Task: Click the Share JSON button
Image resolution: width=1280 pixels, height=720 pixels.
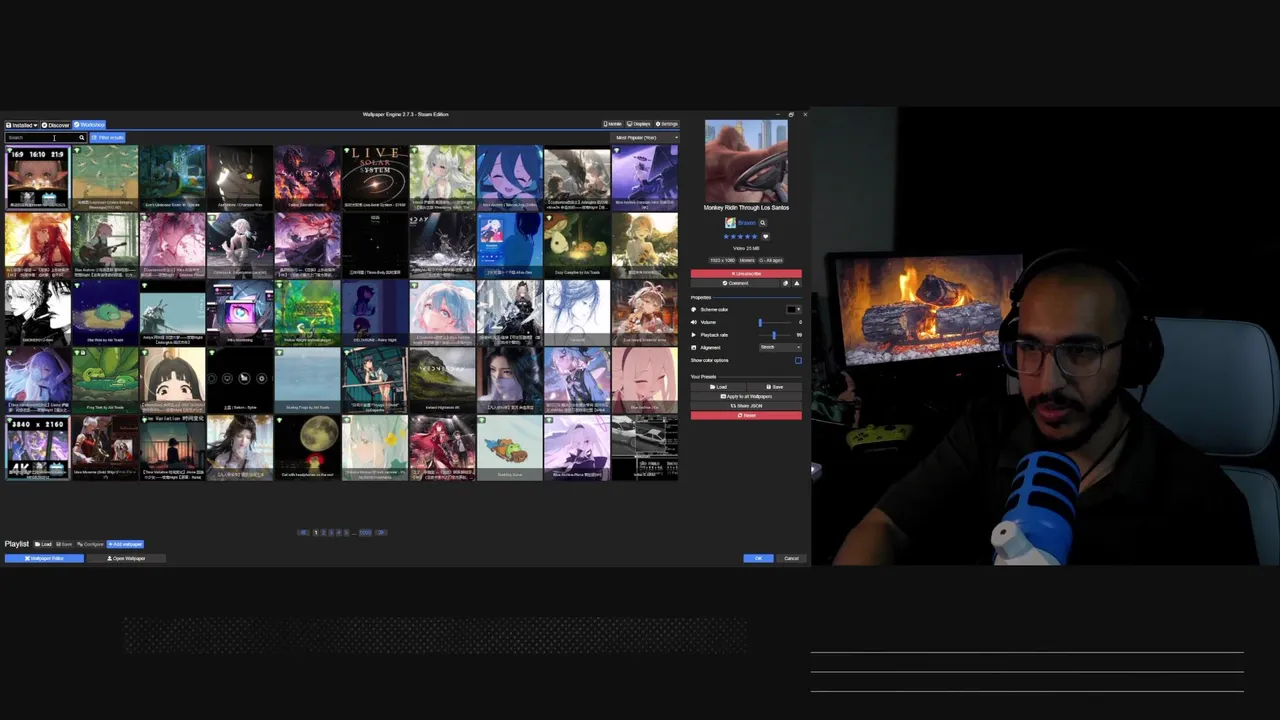Action: pos(746,406)
